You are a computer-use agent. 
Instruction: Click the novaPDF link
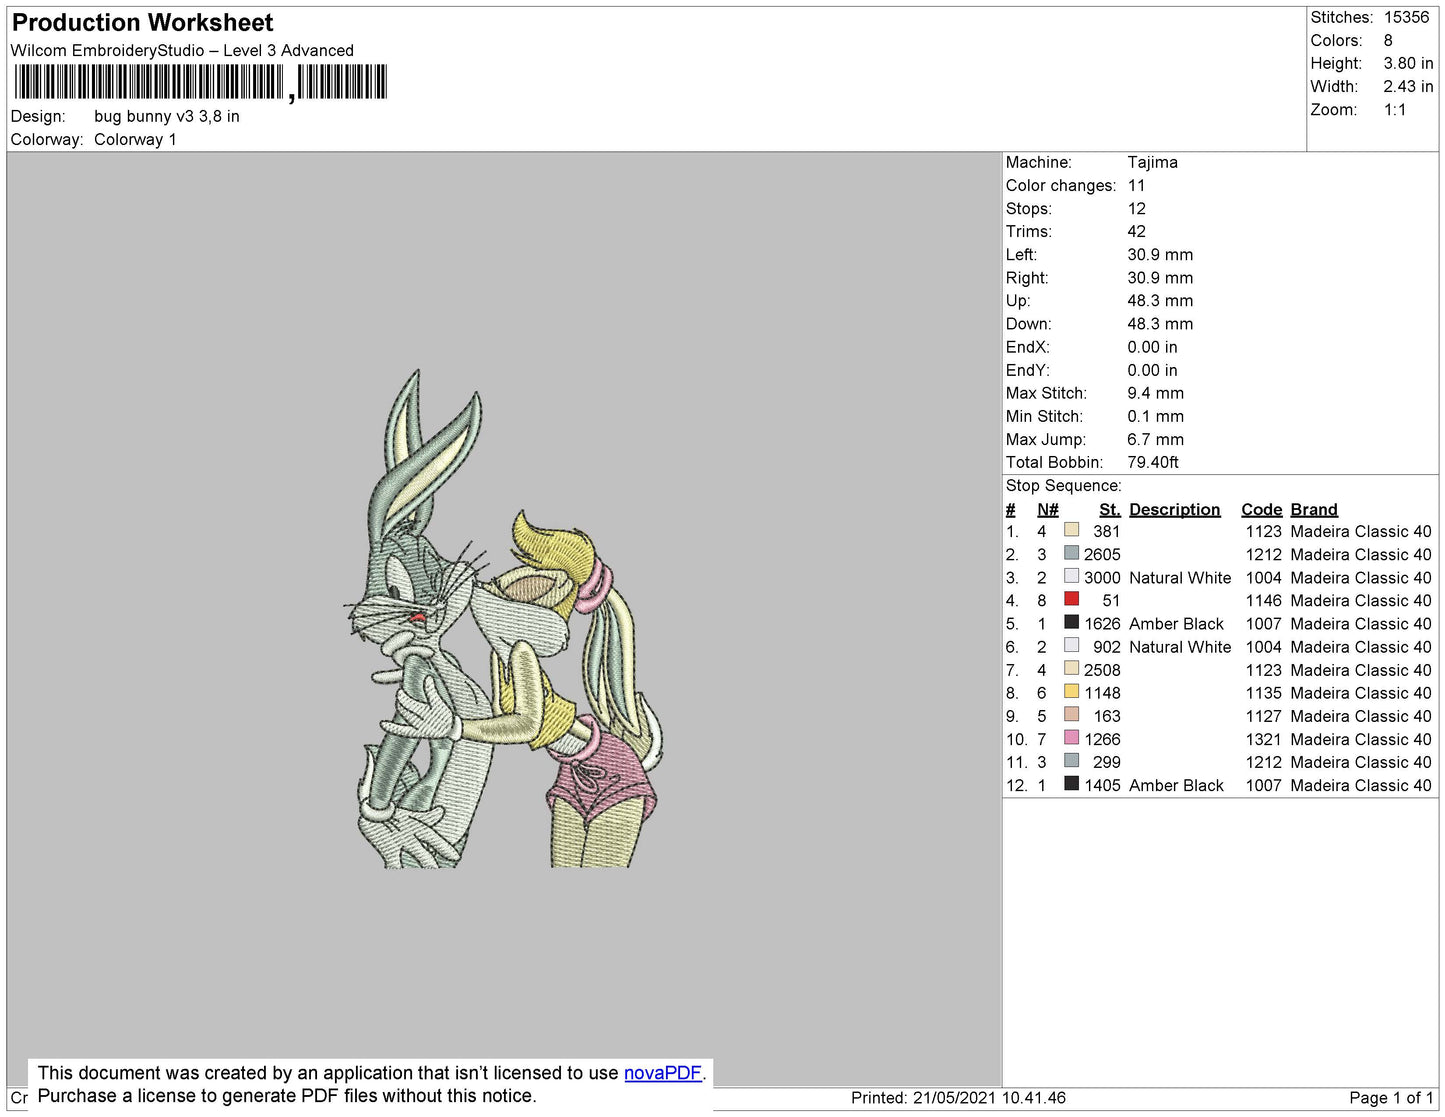pos(663,1073)
